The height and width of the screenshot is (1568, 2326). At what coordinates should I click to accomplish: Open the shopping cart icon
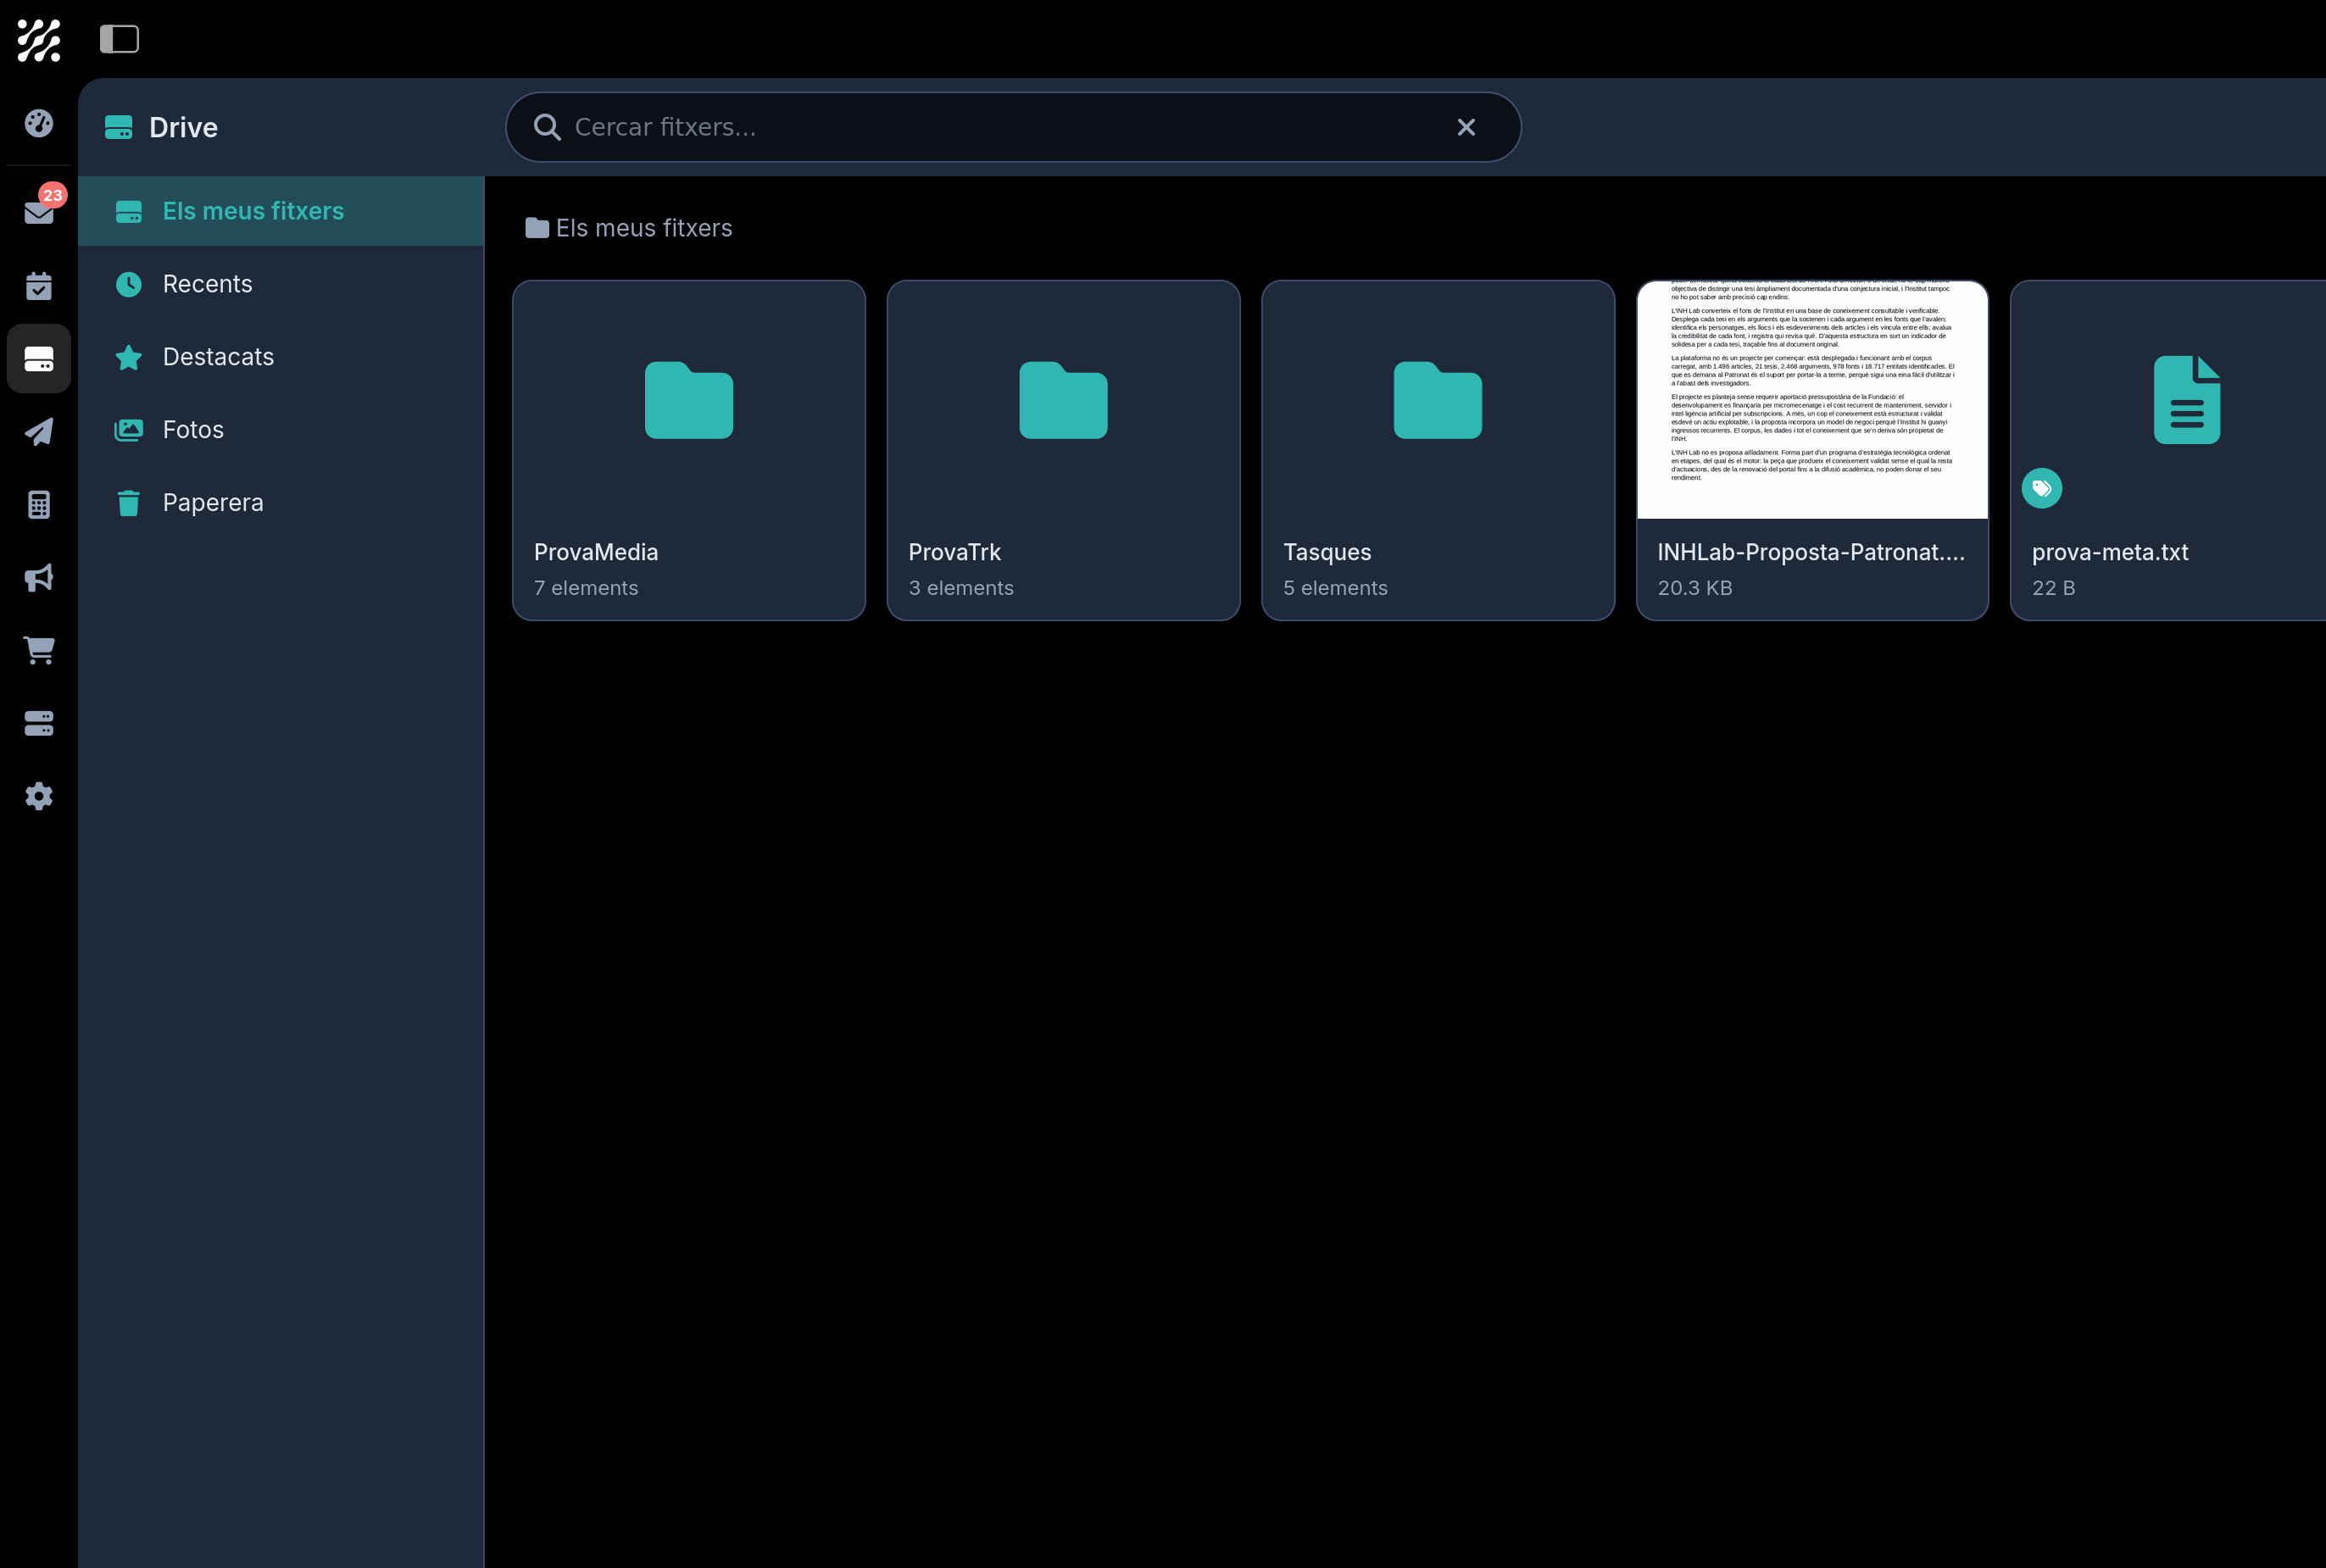(39, 650)
